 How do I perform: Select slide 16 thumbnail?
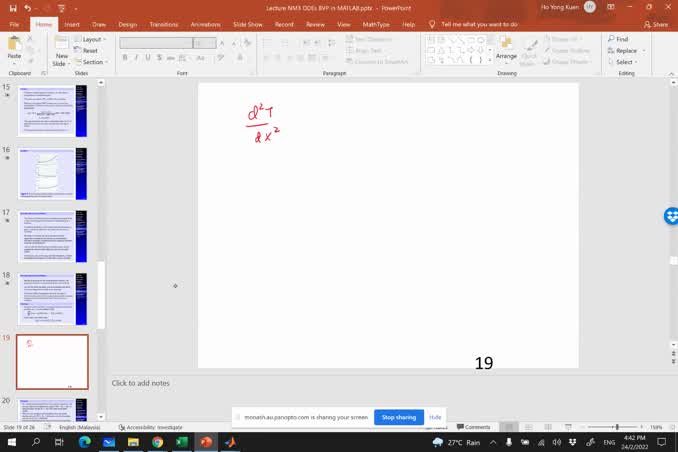(52, 173)
